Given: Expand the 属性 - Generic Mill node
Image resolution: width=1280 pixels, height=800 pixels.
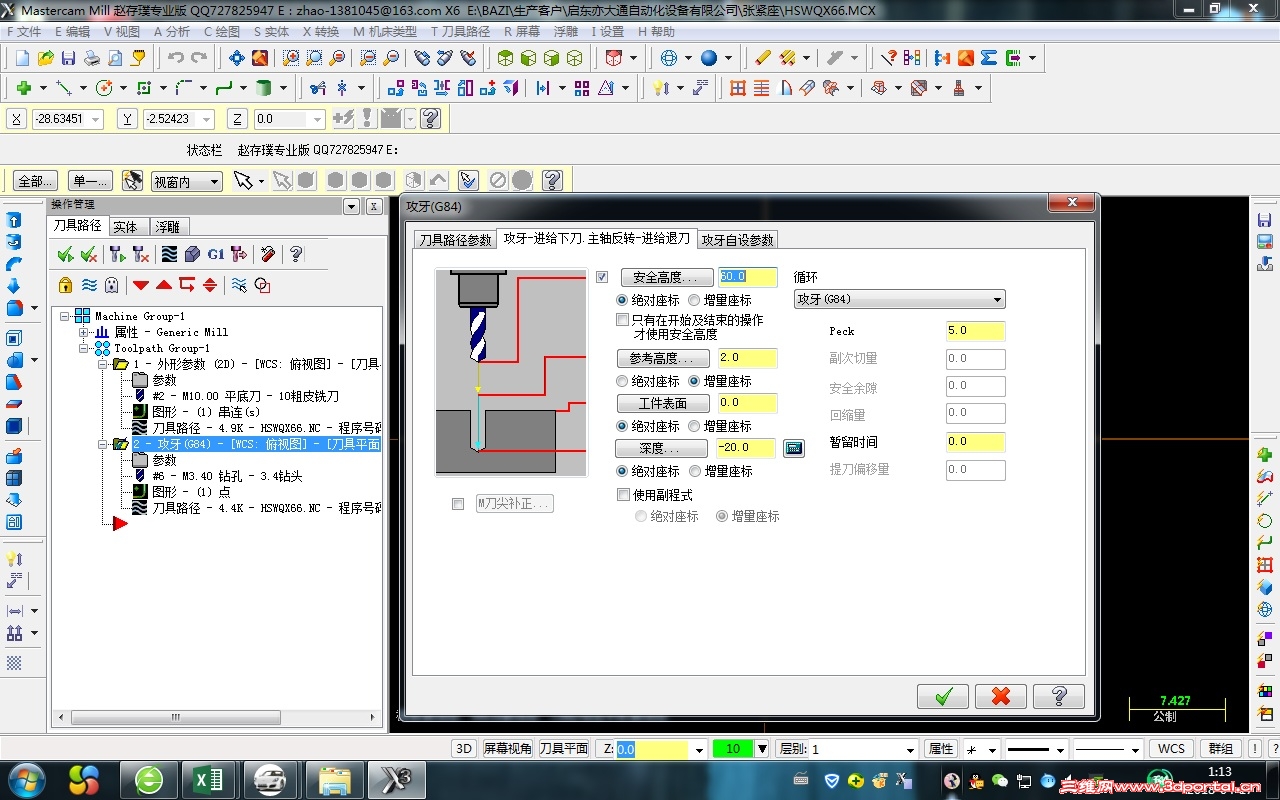Looking at the screenshot, I should click(x=84, y=332).
